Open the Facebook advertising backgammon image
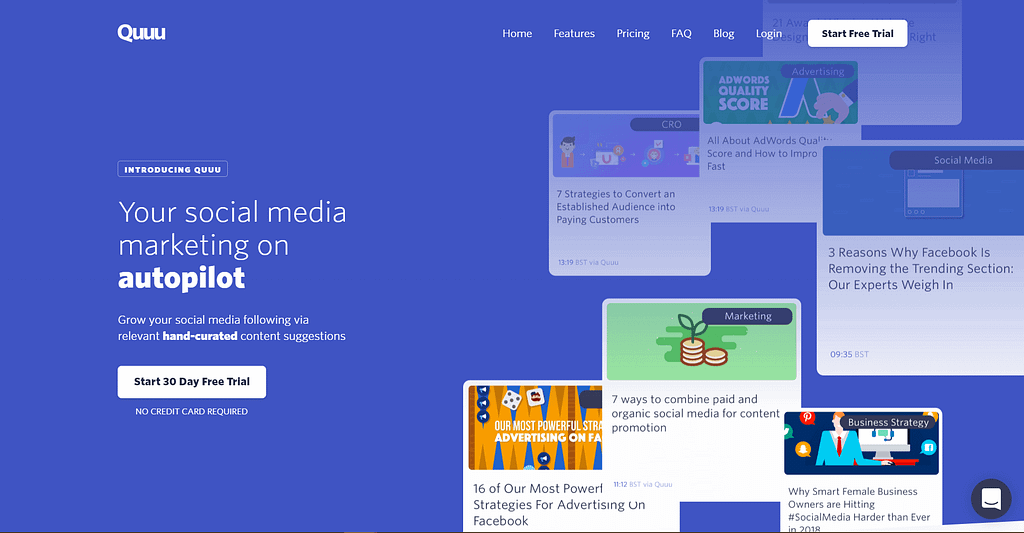The image size is (1024, 533). click(535, 427)
